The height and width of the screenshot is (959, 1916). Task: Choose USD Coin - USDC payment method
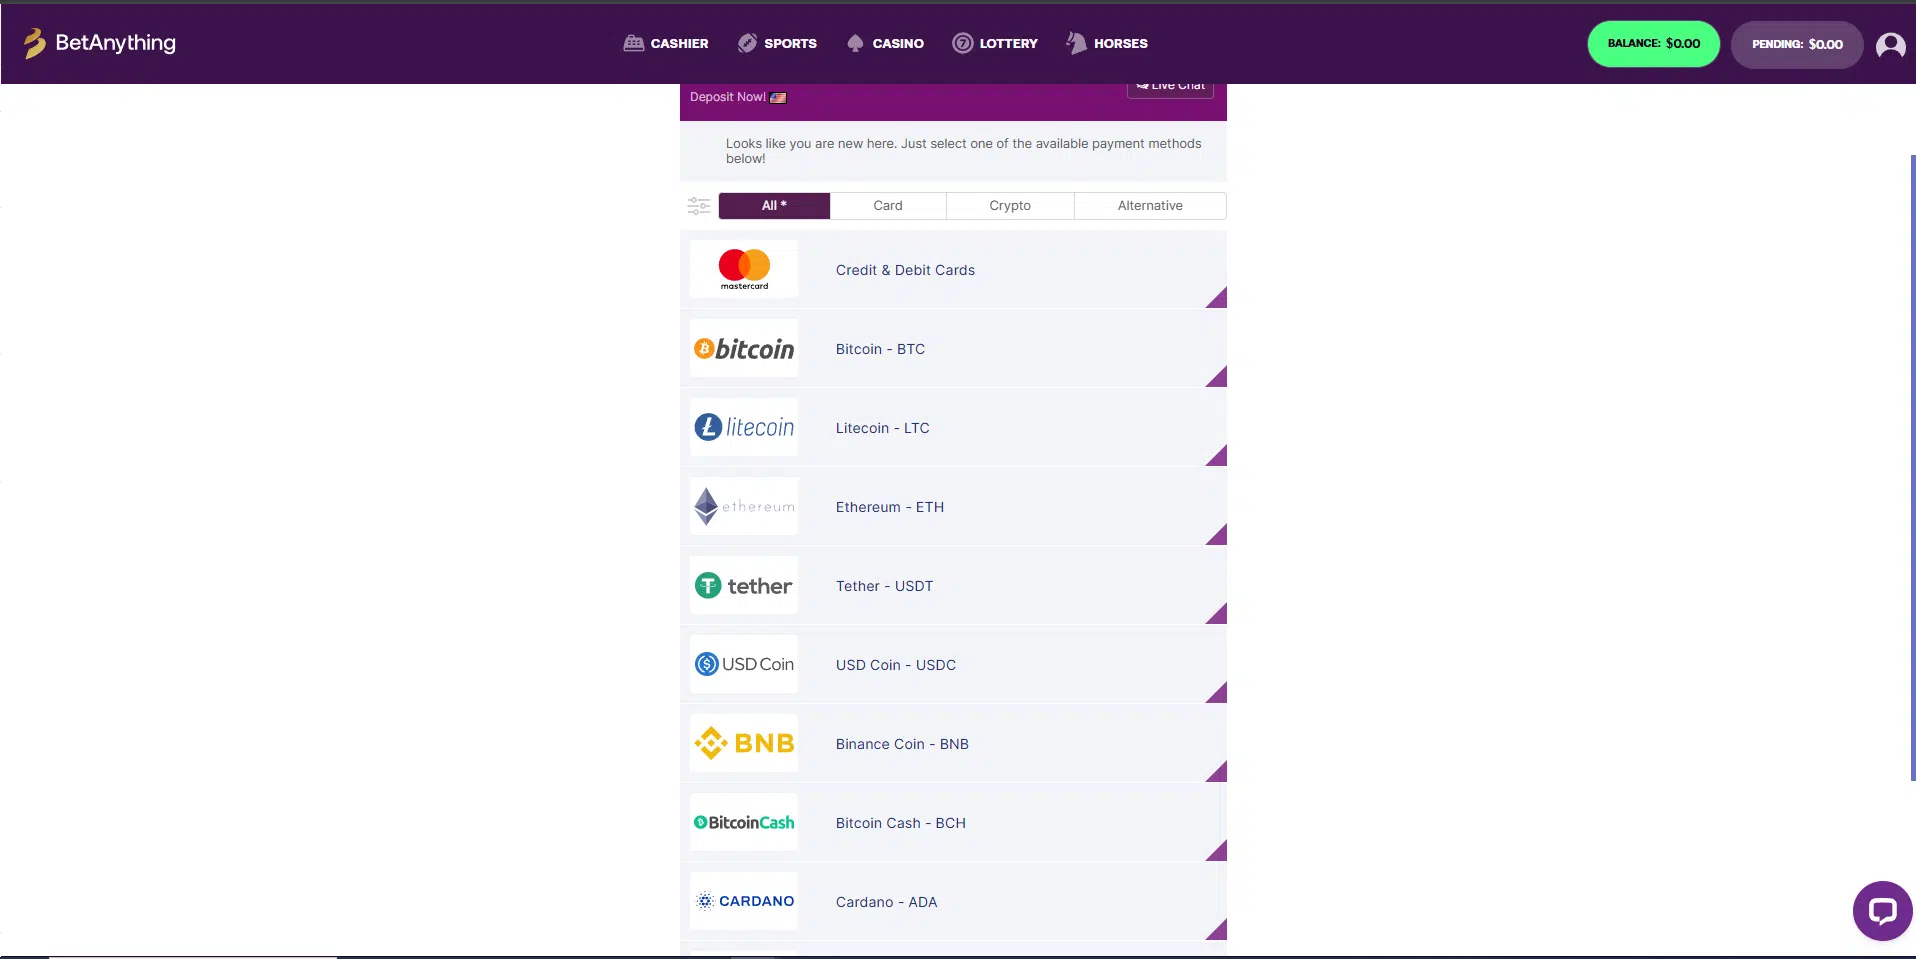(x=953, y=665)
